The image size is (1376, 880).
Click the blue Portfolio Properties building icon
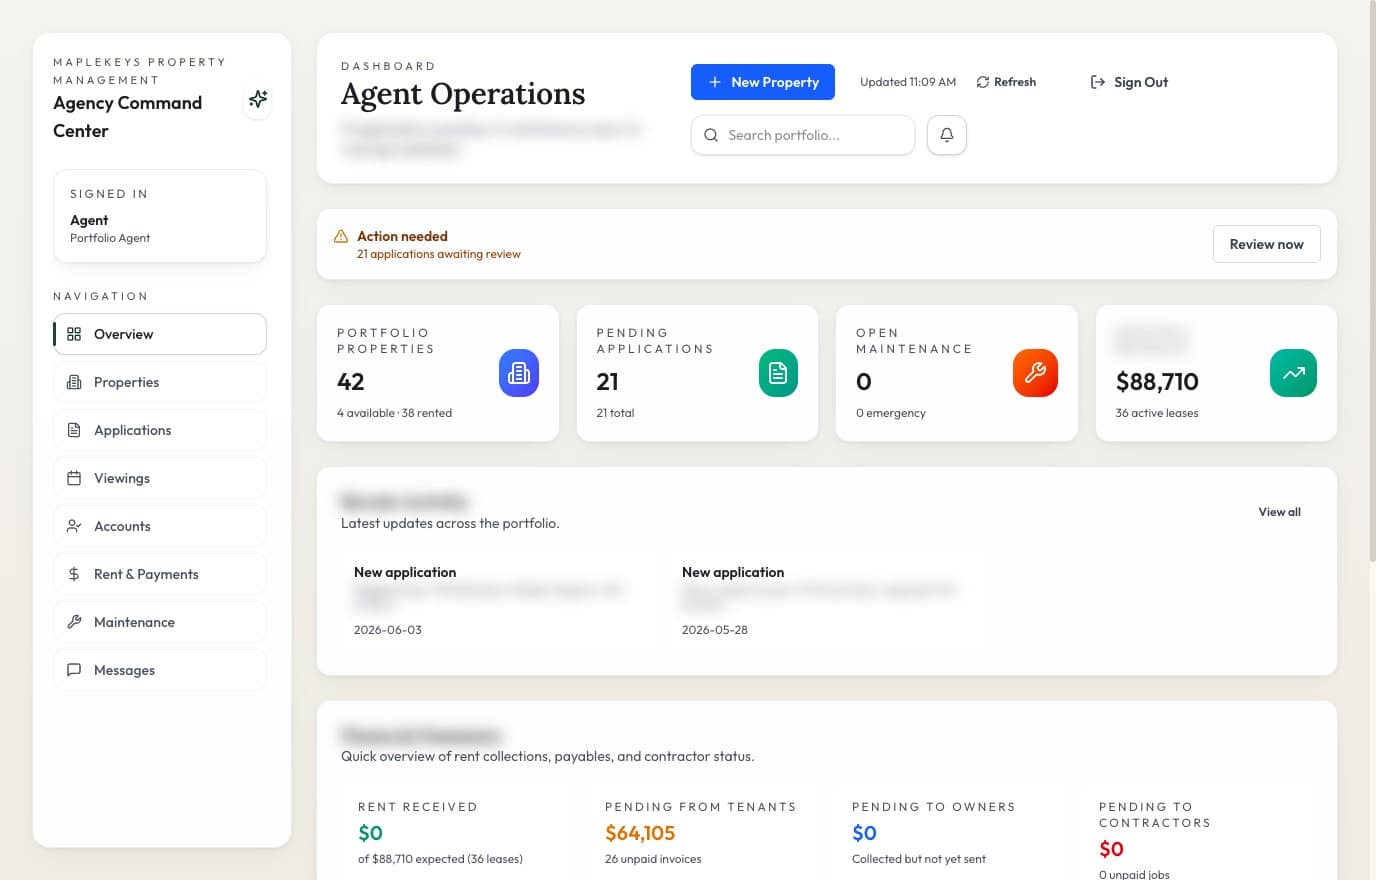coord(519,373)
